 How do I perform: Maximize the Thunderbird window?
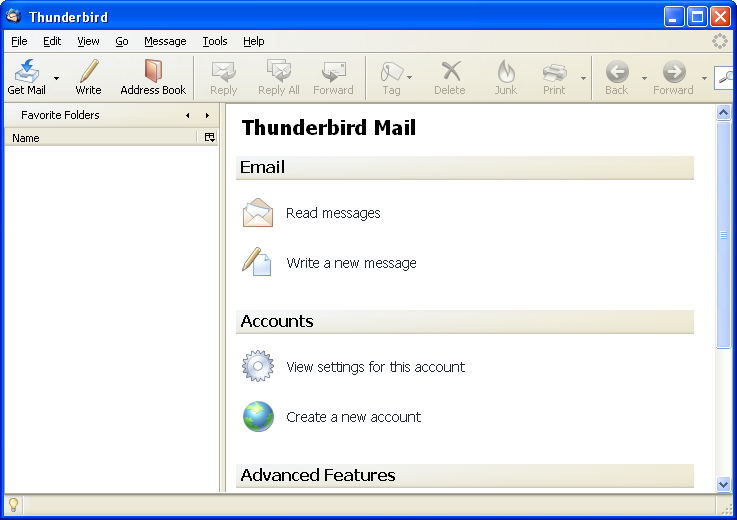pos(697,17)
